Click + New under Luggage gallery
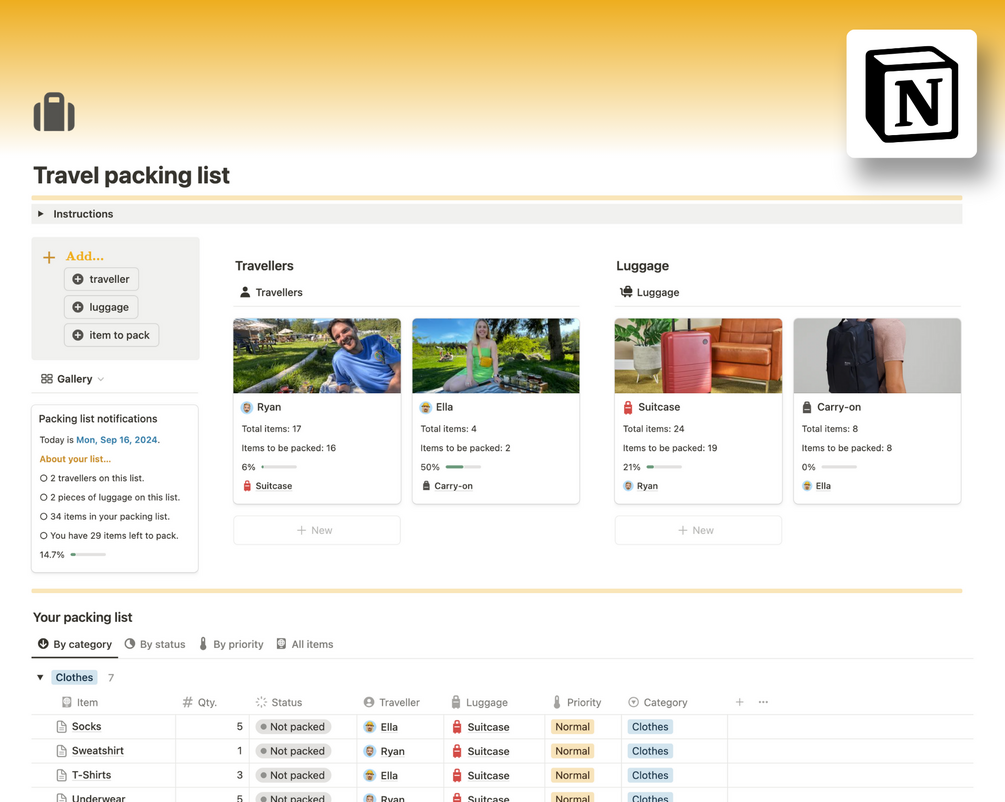Viewport: 1005px width, 802px height. click(698, 530)
